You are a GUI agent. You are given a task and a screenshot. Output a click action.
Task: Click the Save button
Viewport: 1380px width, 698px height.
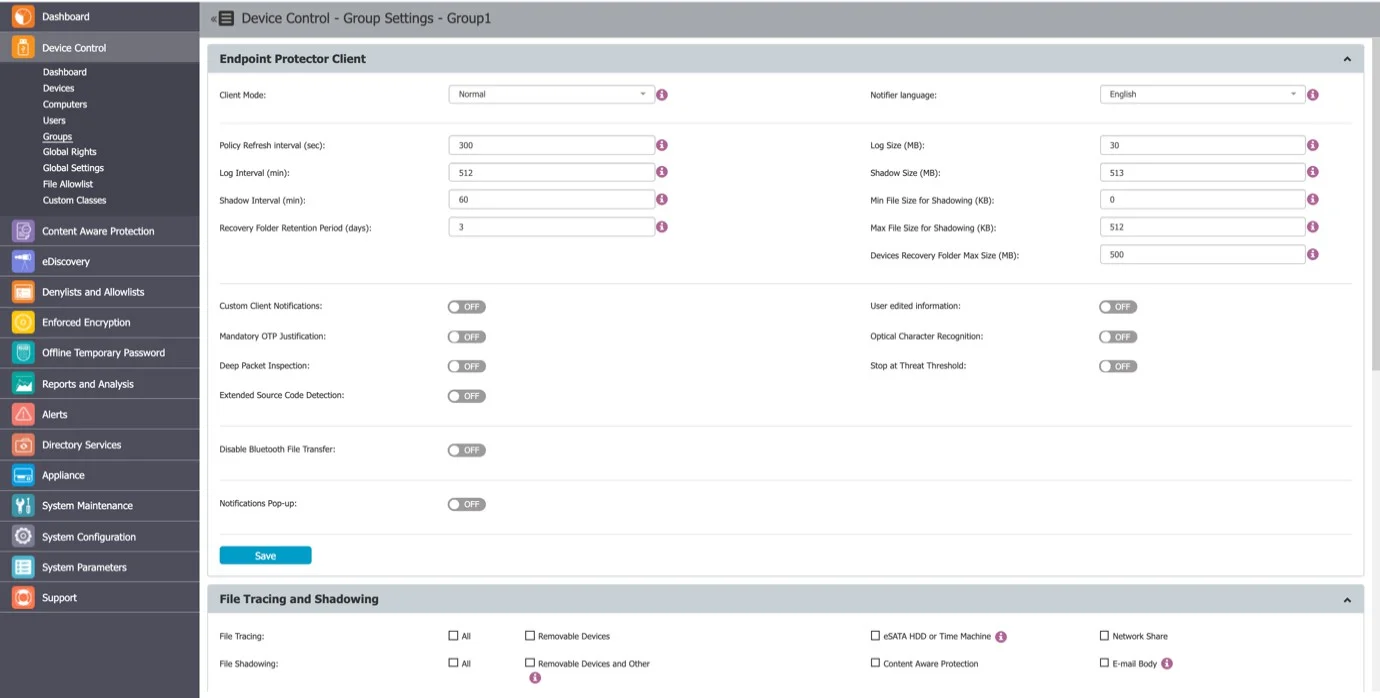point(265,556)
